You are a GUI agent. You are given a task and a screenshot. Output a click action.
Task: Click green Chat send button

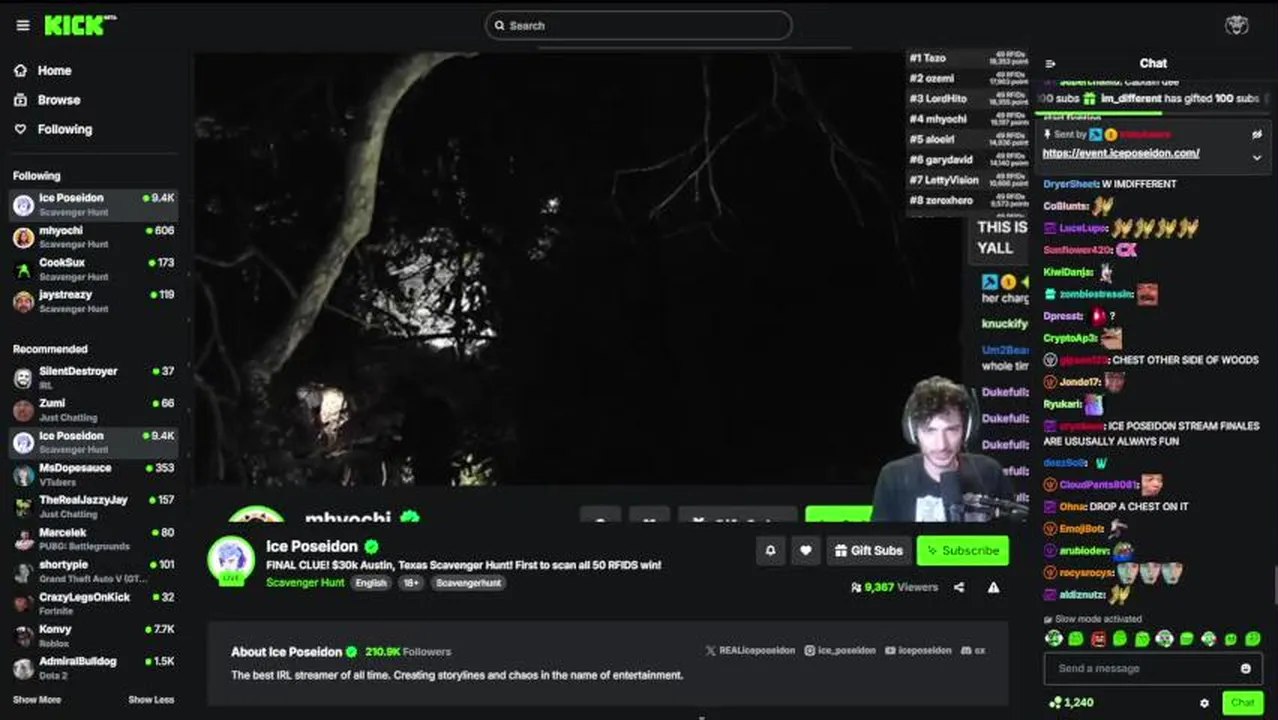pyautogui.click(x=1243, y=703)
